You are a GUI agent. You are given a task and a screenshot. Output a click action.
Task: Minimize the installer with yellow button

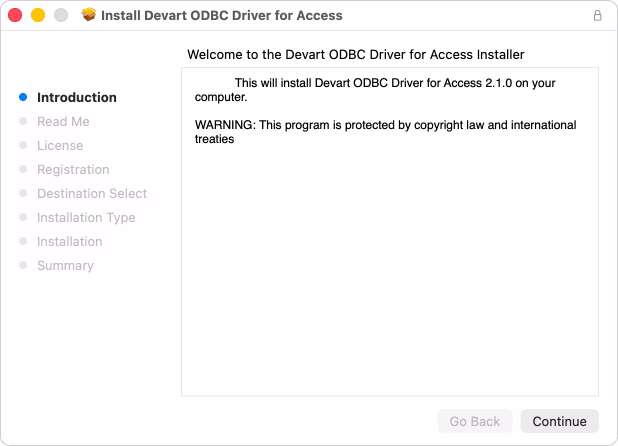(x=38, y=15)
